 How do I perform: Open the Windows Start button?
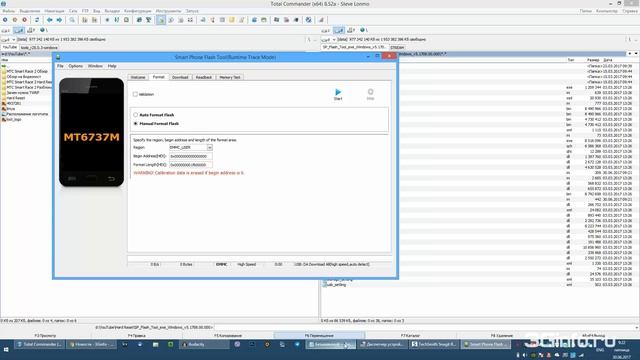pyautogui.click(x=6, y=350)
